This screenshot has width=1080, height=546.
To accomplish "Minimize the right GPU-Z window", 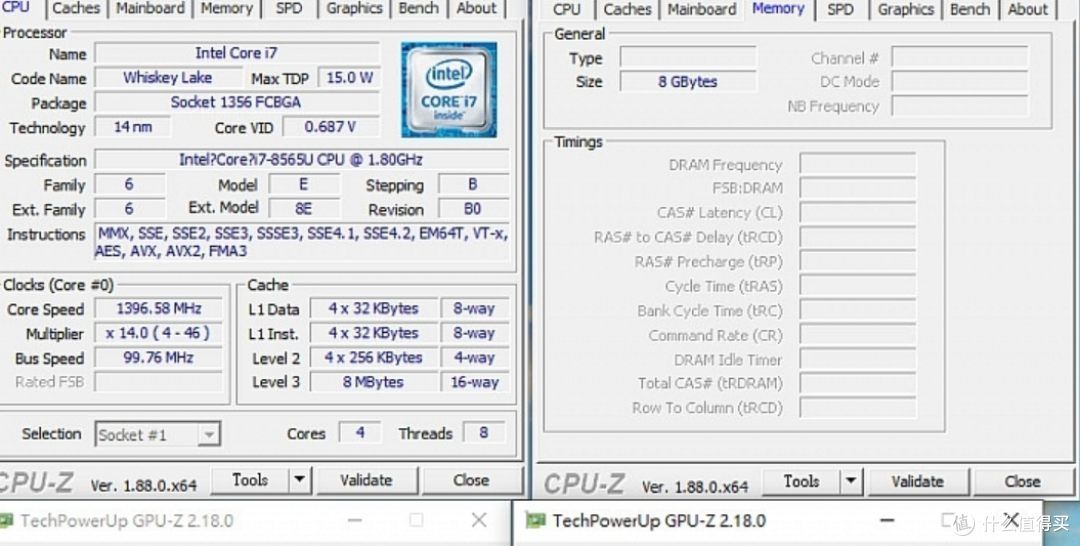I will (888, 520).
